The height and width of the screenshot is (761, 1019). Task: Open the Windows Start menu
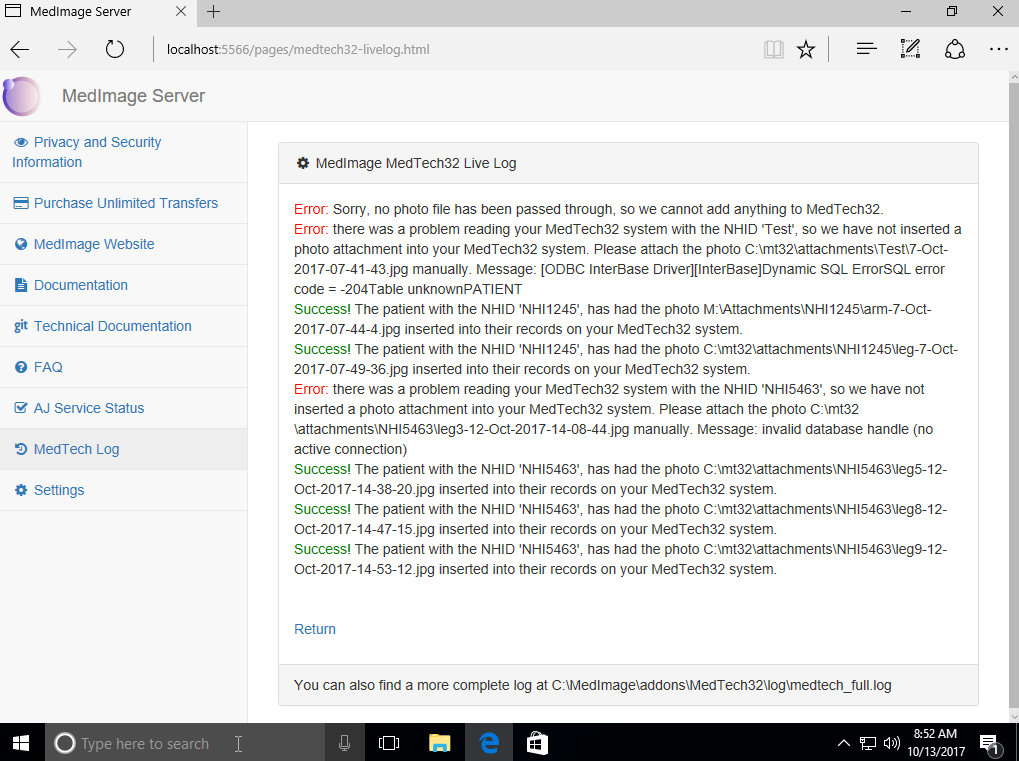pyautogui.click(x=21, y=743)
